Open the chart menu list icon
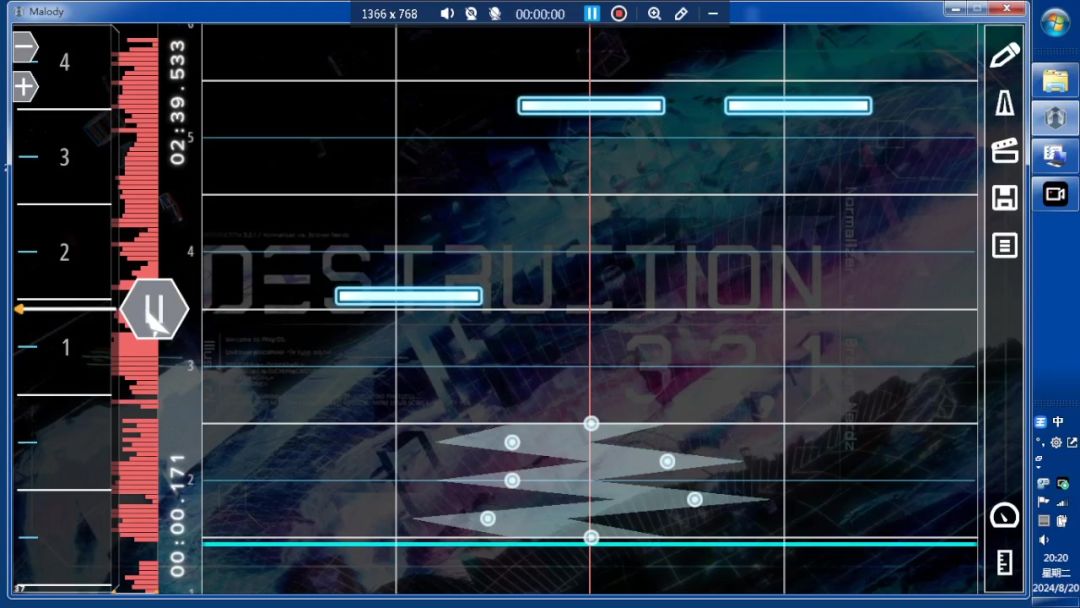 click(1004, 245)
